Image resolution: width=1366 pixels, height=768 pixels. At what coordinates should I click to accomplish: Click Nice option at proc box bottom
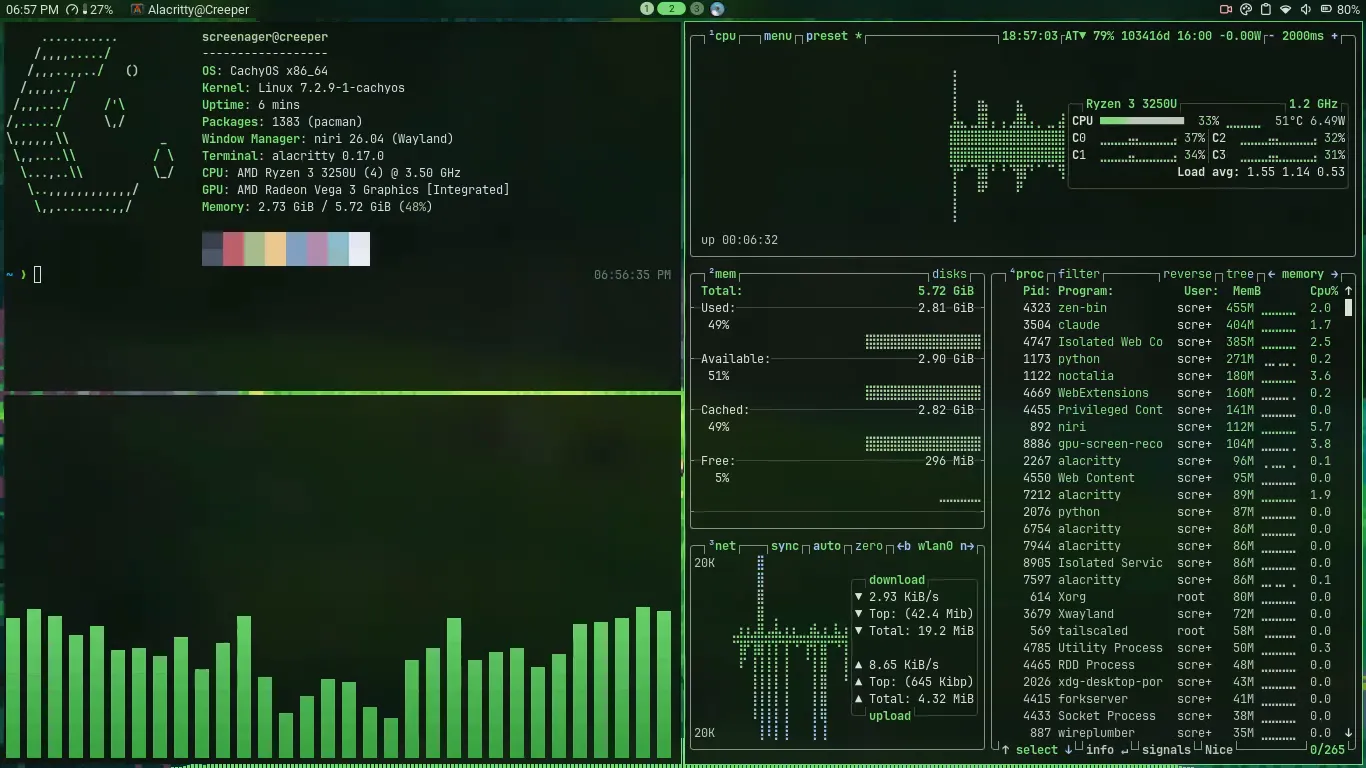pos(1219,750)
